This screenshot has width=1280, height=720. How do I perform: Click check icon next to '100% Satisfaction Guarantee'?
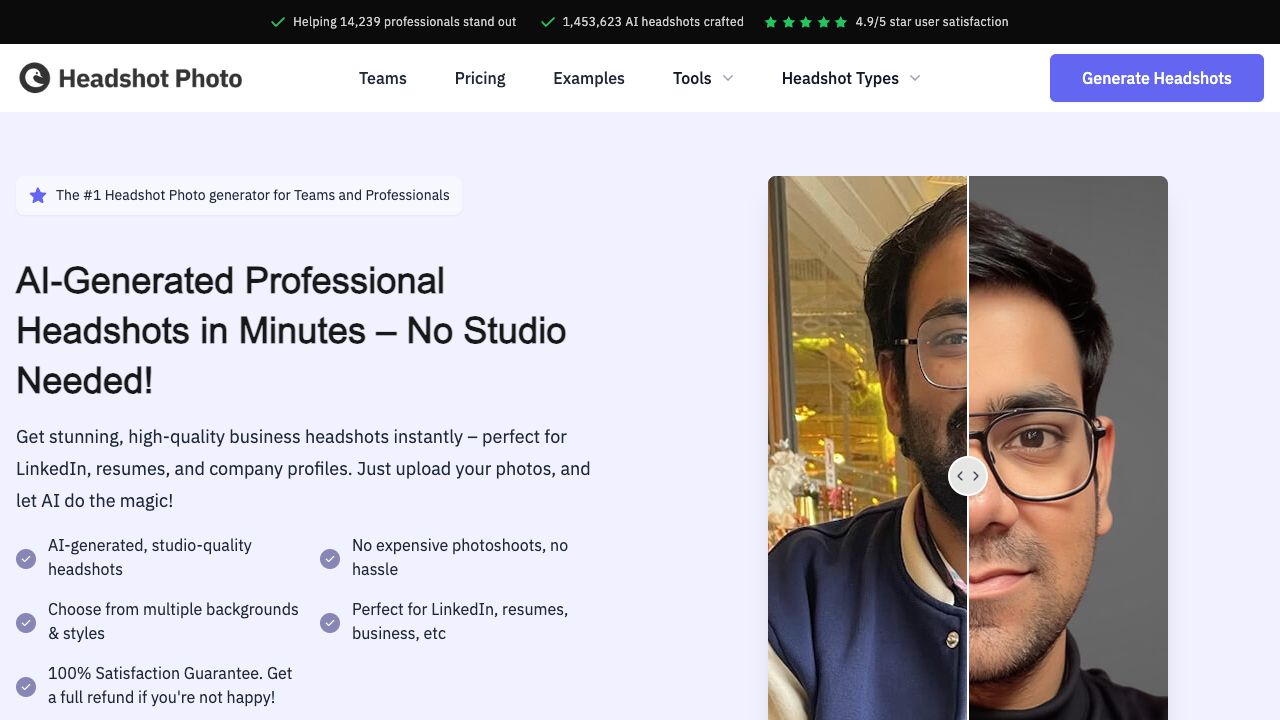pos(26,686)
